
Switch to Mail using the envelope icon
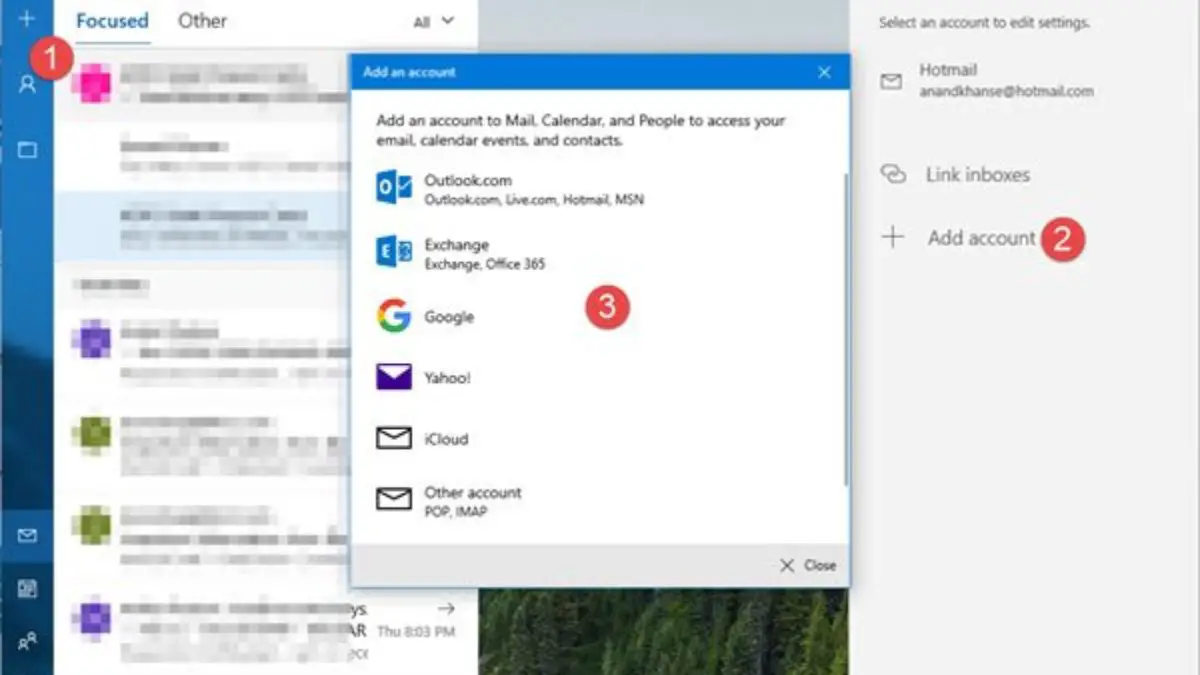pos(27,536)
